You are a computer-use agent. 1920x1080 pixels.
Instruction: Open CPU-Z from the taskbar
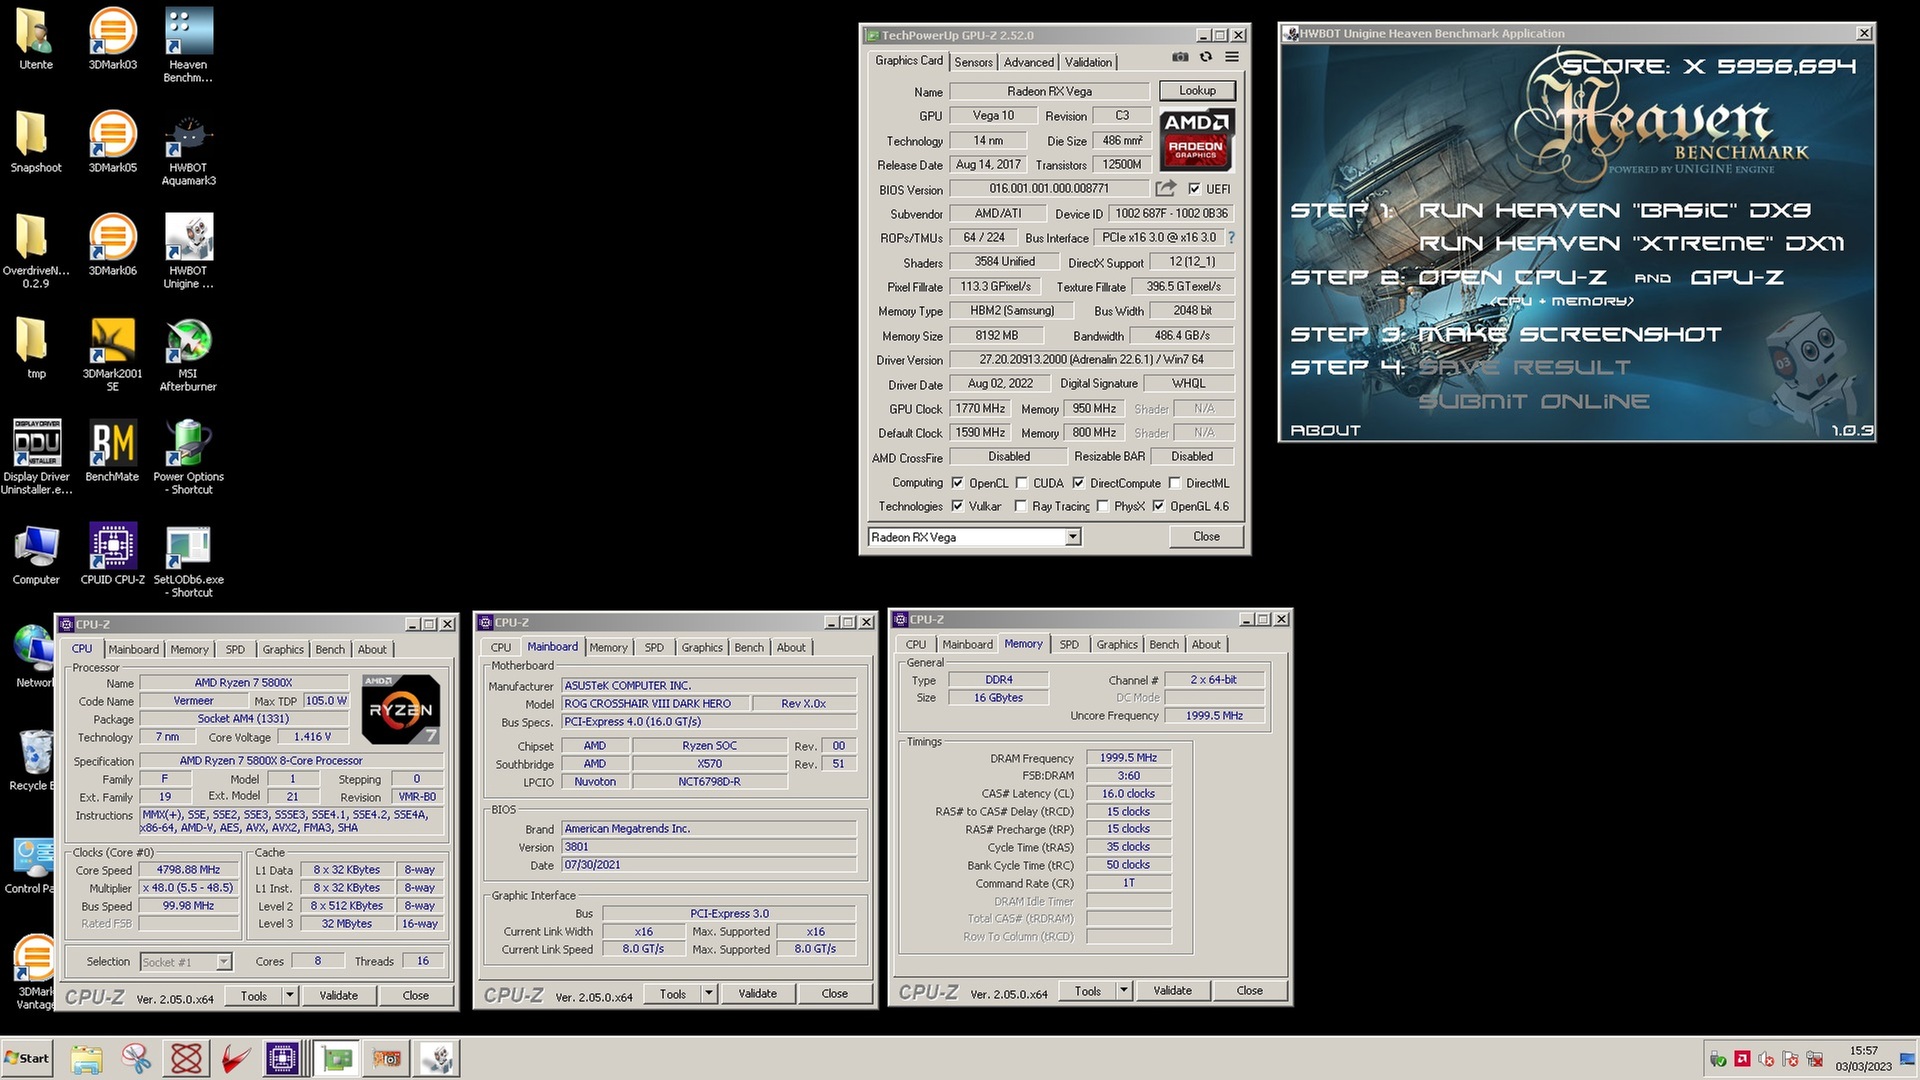pyautogui.click(x=282, y=1058)
